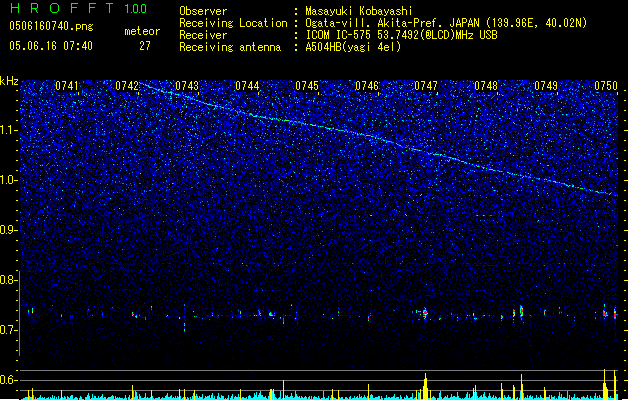This screenshot has height=400, width=629.
Task: Click the 0745 time marker
Action: [307, 86]
